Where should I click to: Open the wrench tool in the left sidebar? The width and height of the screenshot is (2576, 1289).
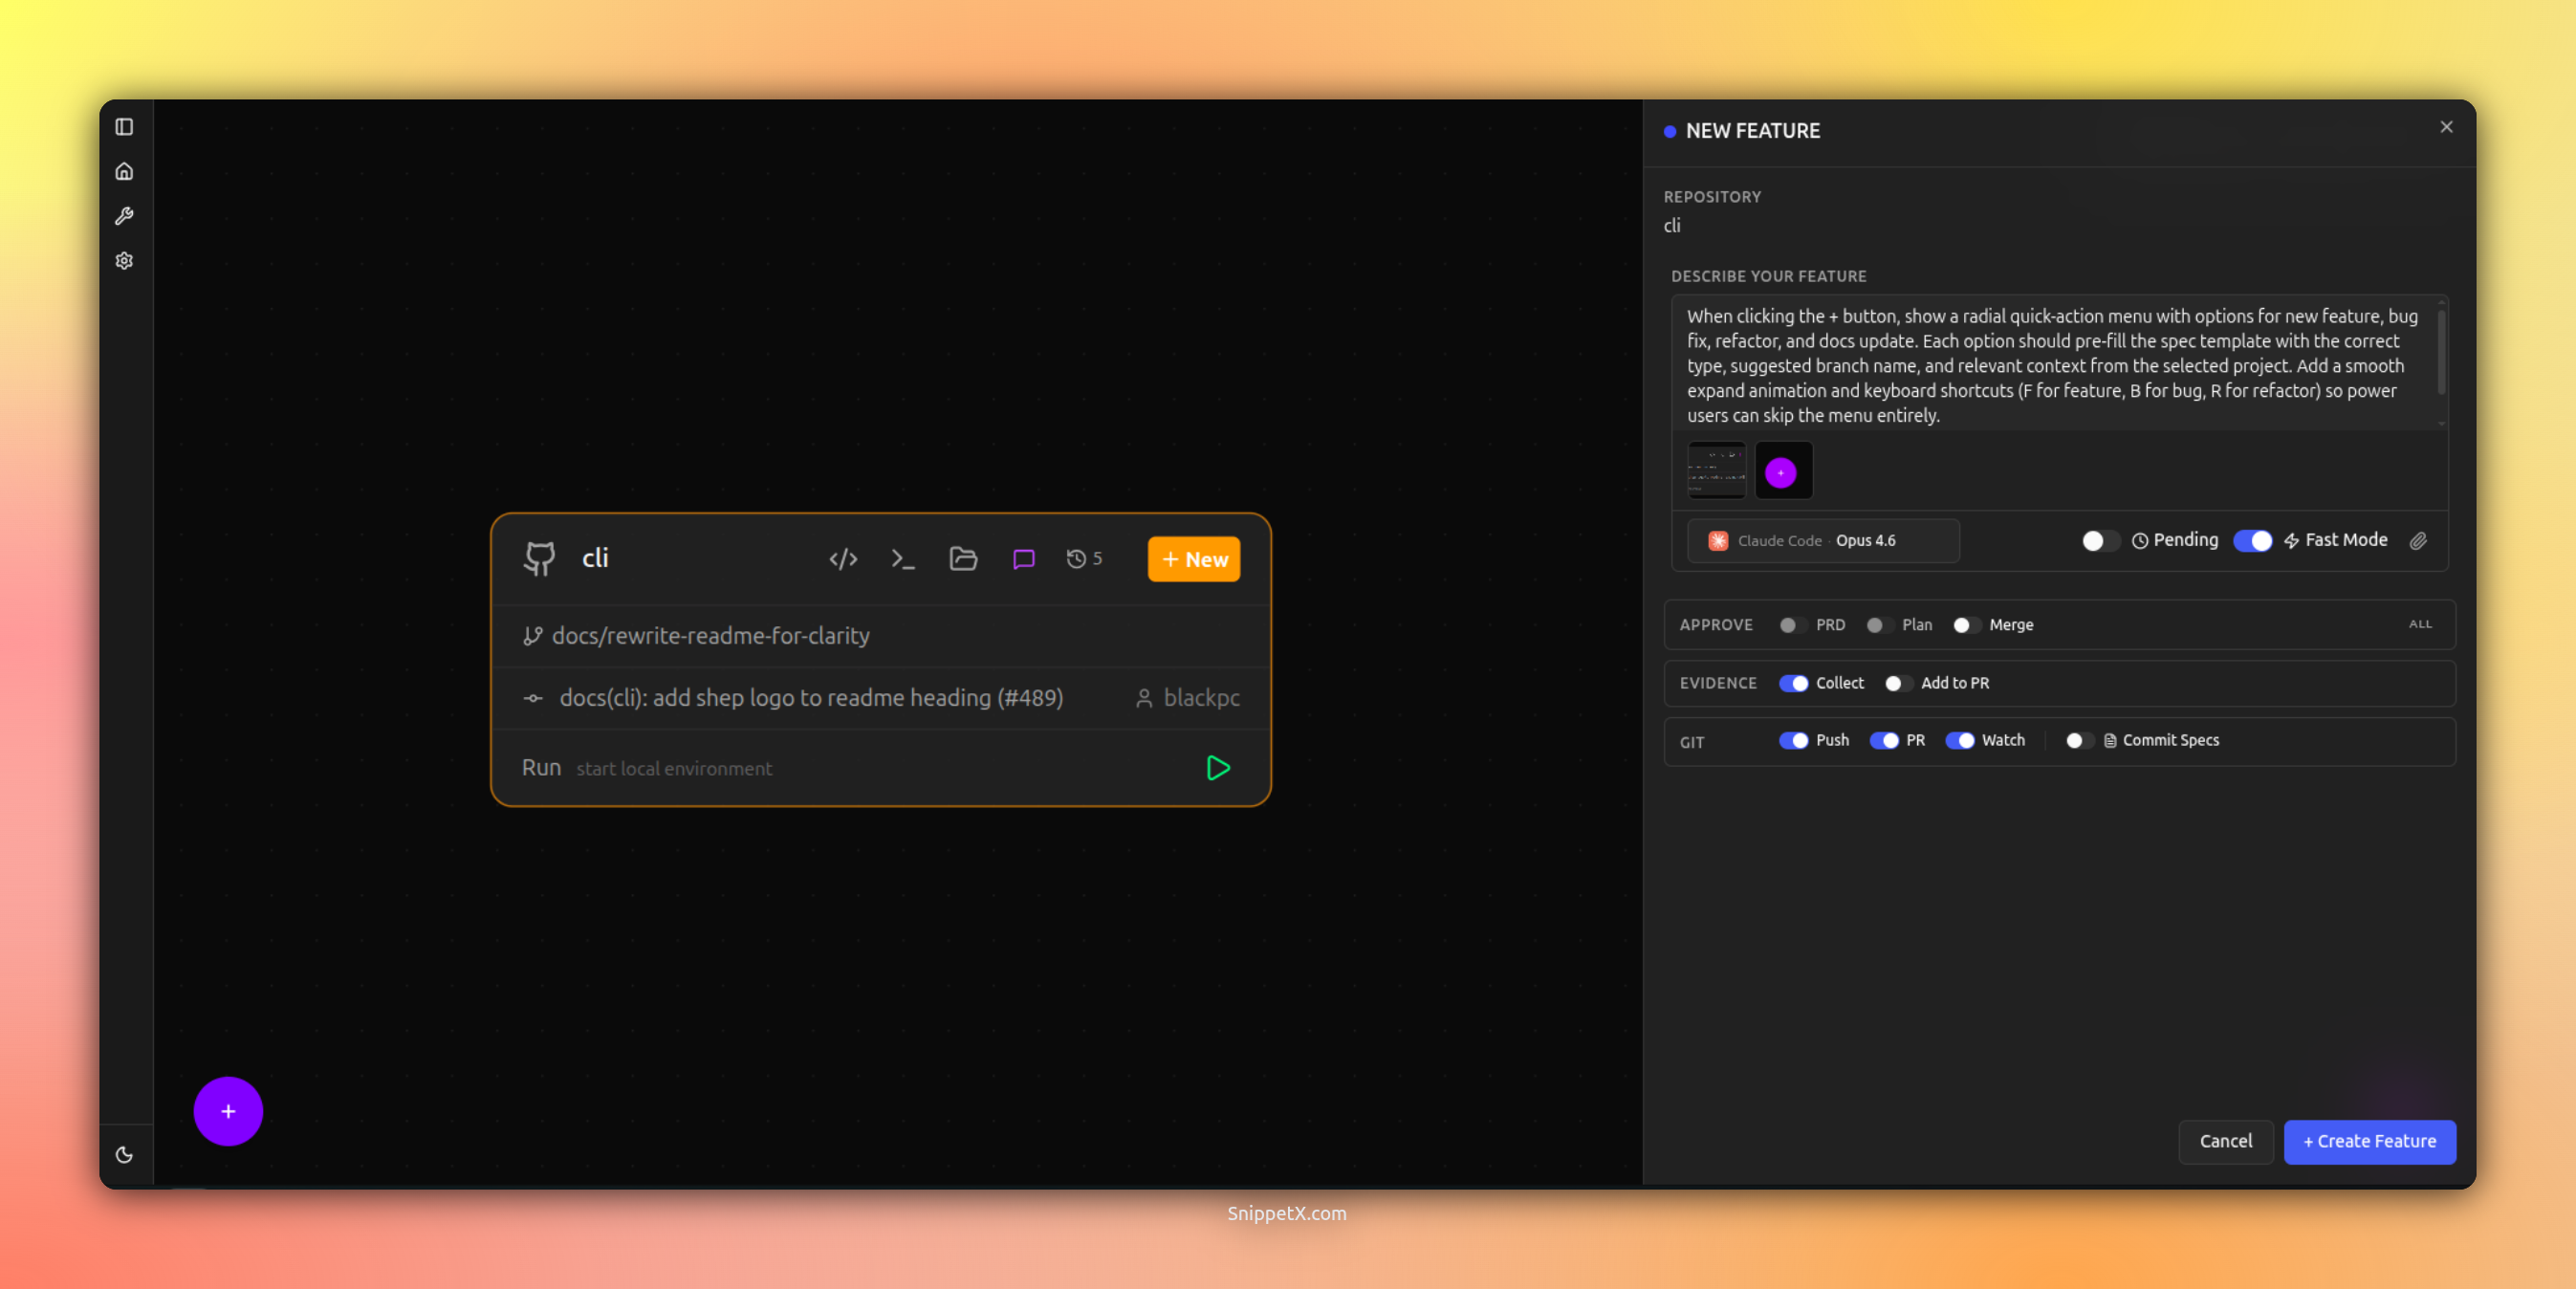[x=125, y=216]
